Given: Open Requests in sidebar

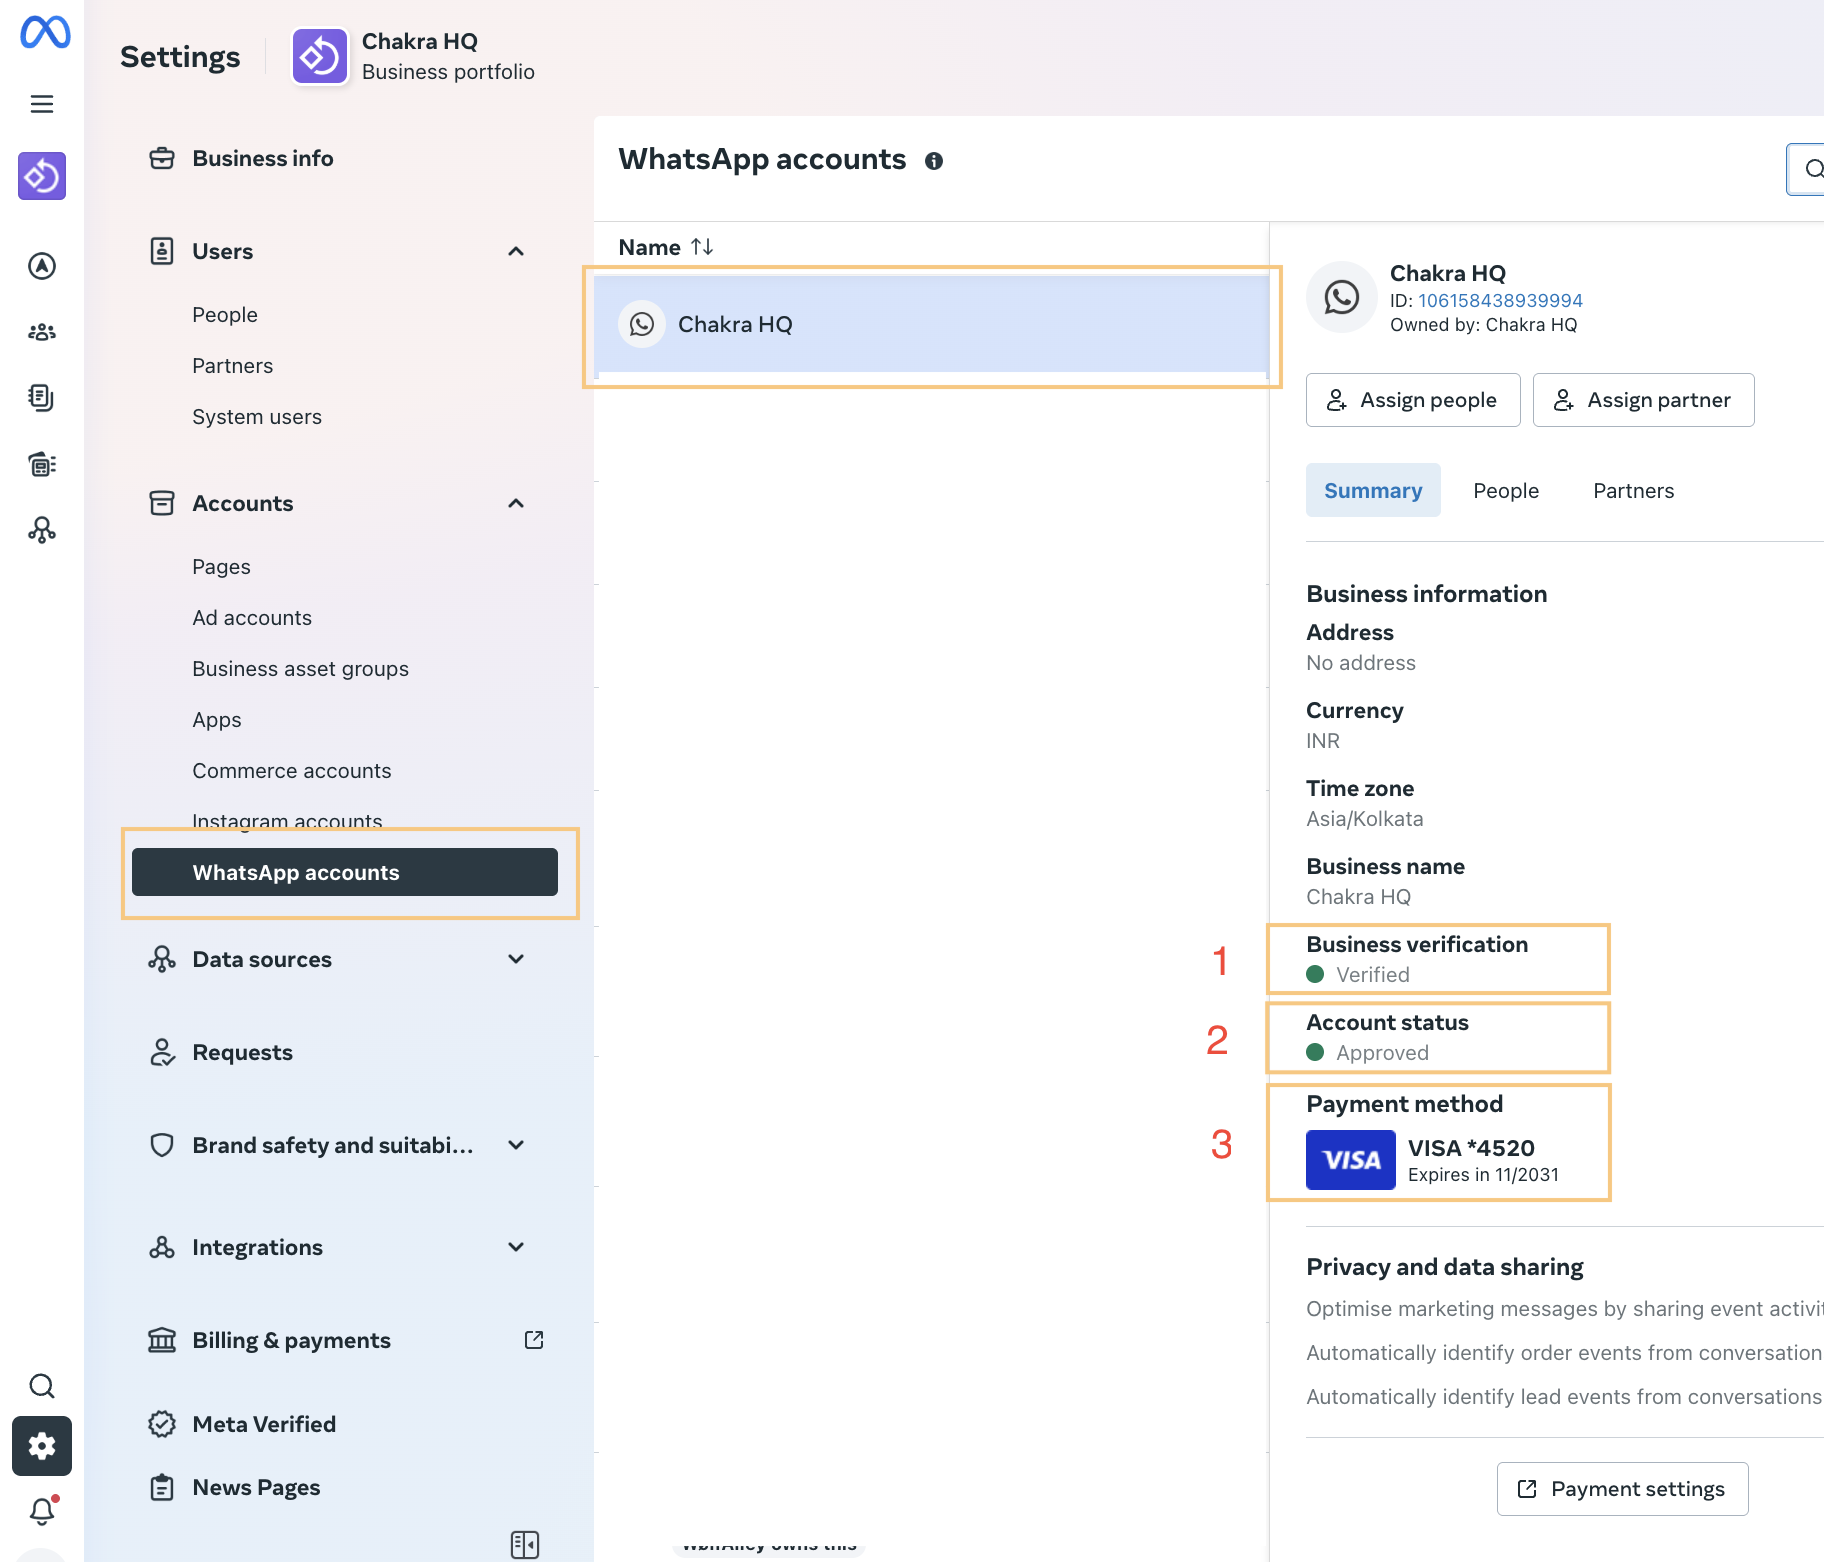Looking at the screenshot, I should [242, 1052].
